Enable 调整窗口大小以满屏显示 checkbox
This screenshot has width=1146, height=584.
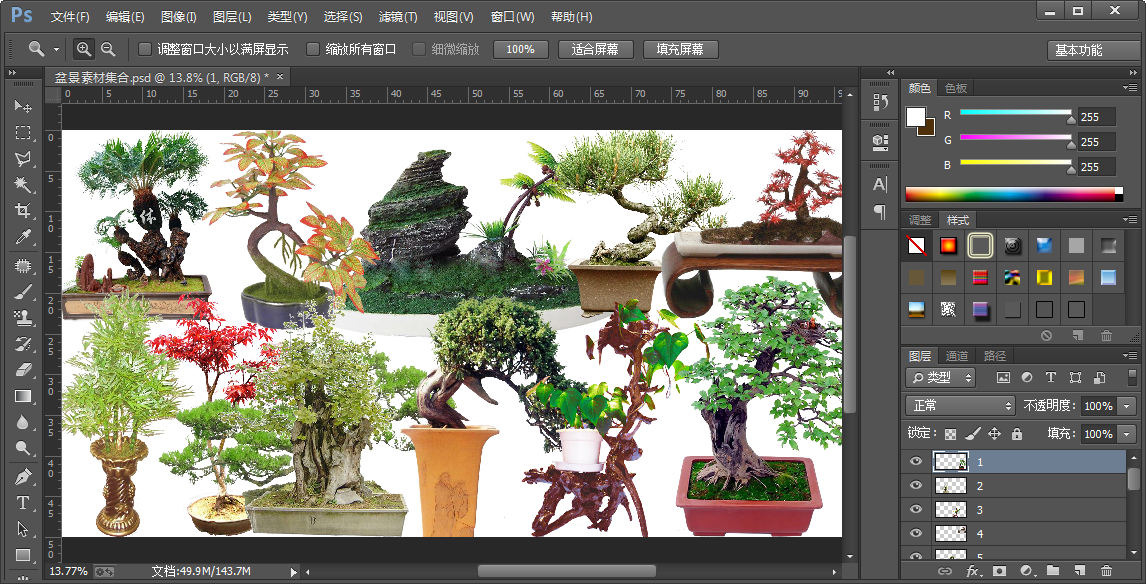(x=145, y=49)
